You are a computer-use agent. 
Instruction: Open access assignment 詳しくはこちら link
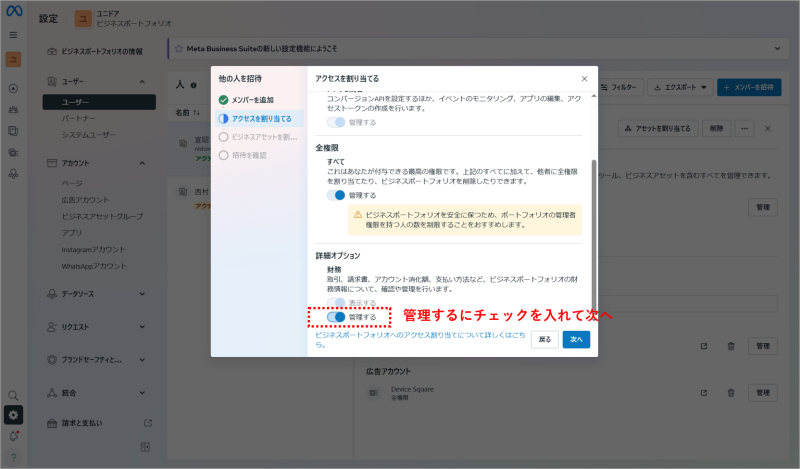click(419, 339)
